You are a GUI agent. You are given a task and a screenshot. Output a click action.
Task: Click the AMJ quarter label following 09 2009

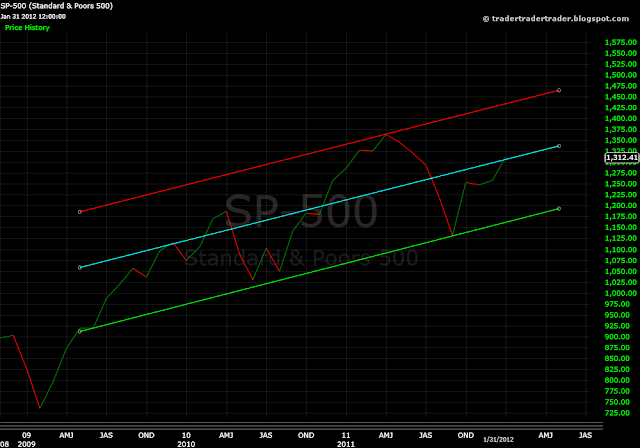(66, 435)
